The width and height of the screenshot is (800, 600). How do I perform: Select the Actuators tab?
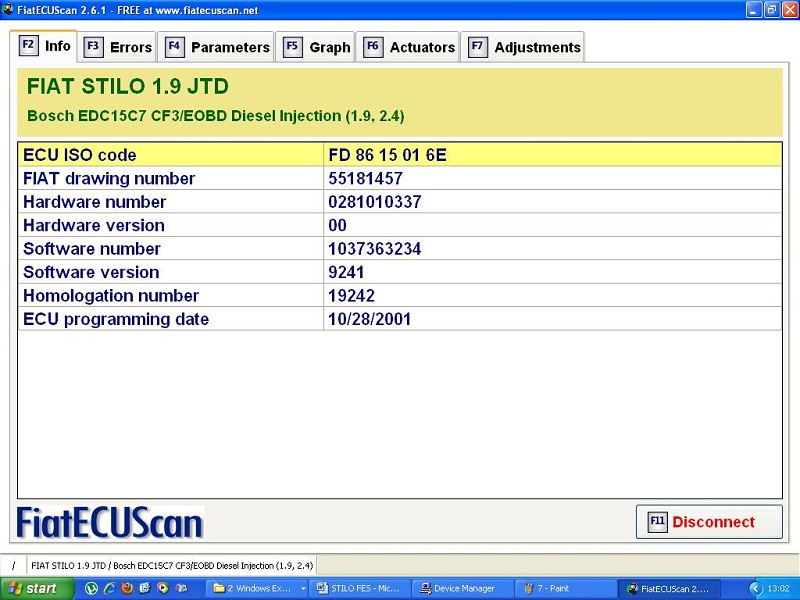point(409,47)
